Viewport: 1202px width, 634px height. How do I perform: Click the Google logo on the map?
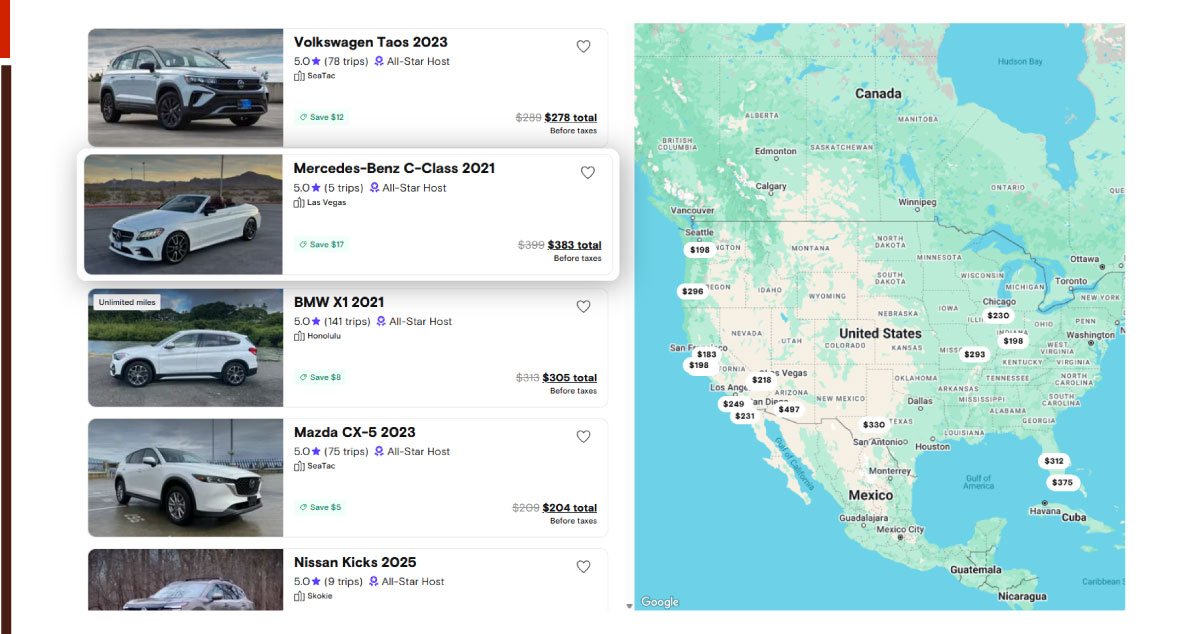click(x=658, y=601)
